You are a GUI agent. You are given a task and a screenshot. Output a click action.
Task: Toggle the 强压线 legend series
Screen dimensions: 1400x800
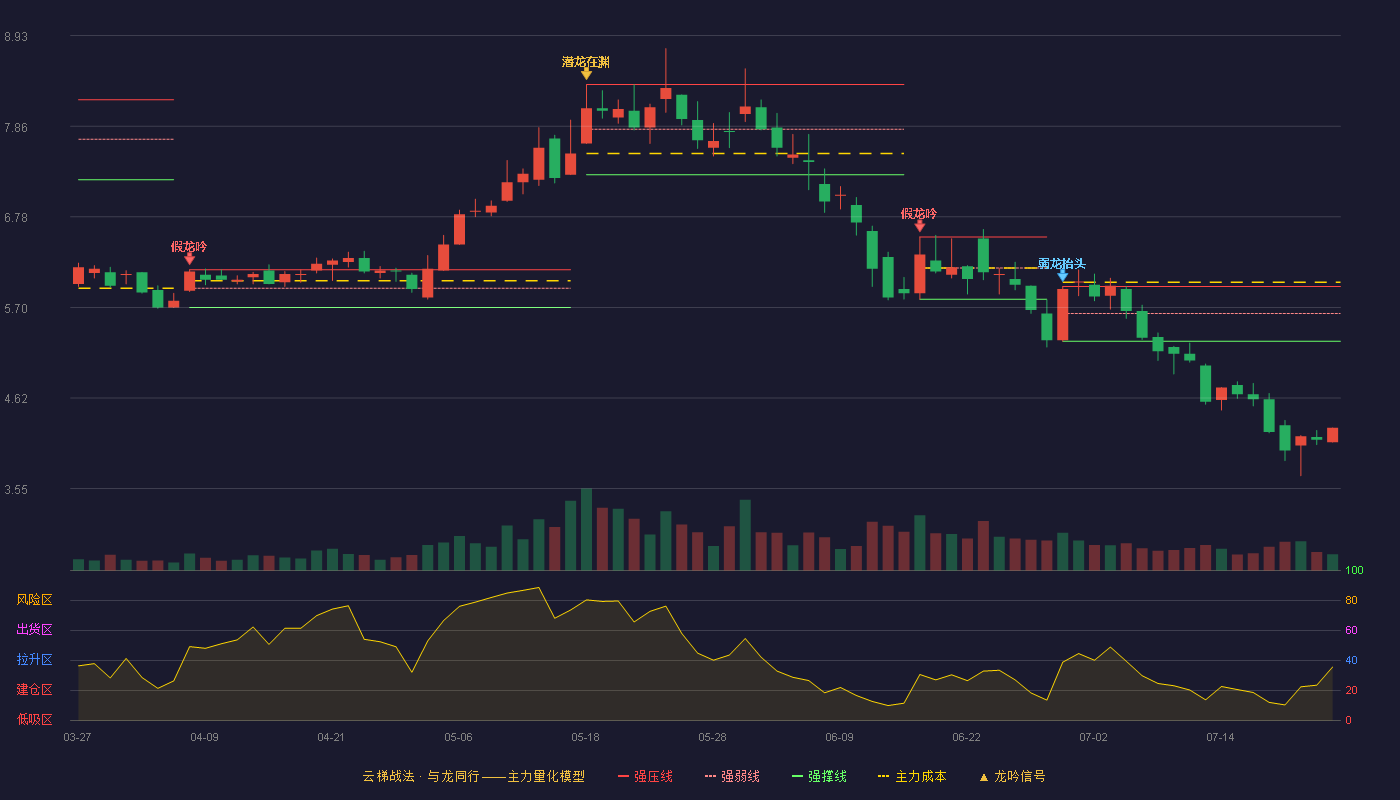pyautogui.click(x=645, y=776)
